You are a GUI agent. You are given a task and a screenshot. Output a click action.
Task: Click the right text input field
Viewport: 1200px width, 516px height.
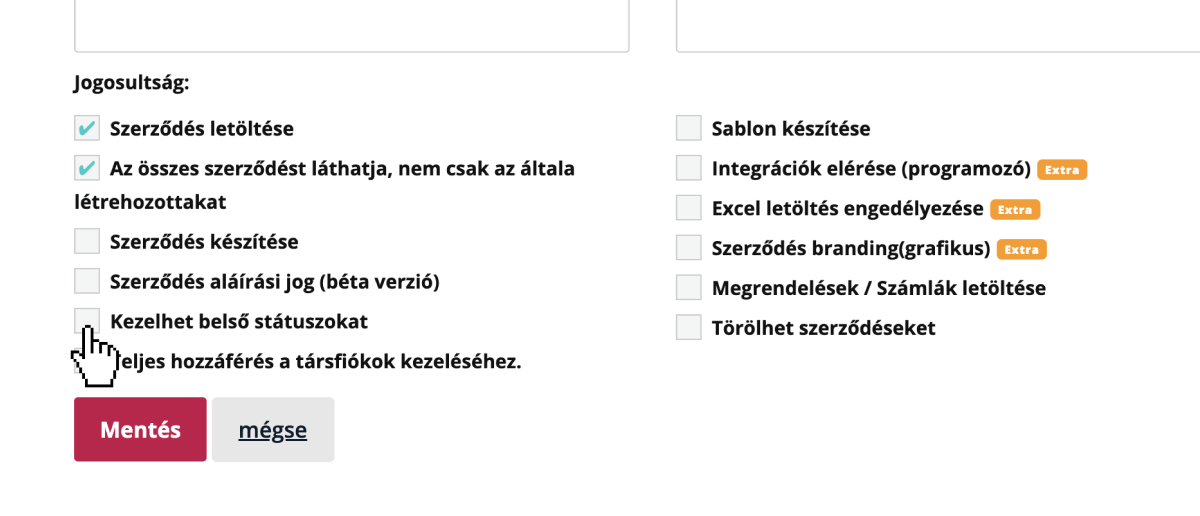937,25
